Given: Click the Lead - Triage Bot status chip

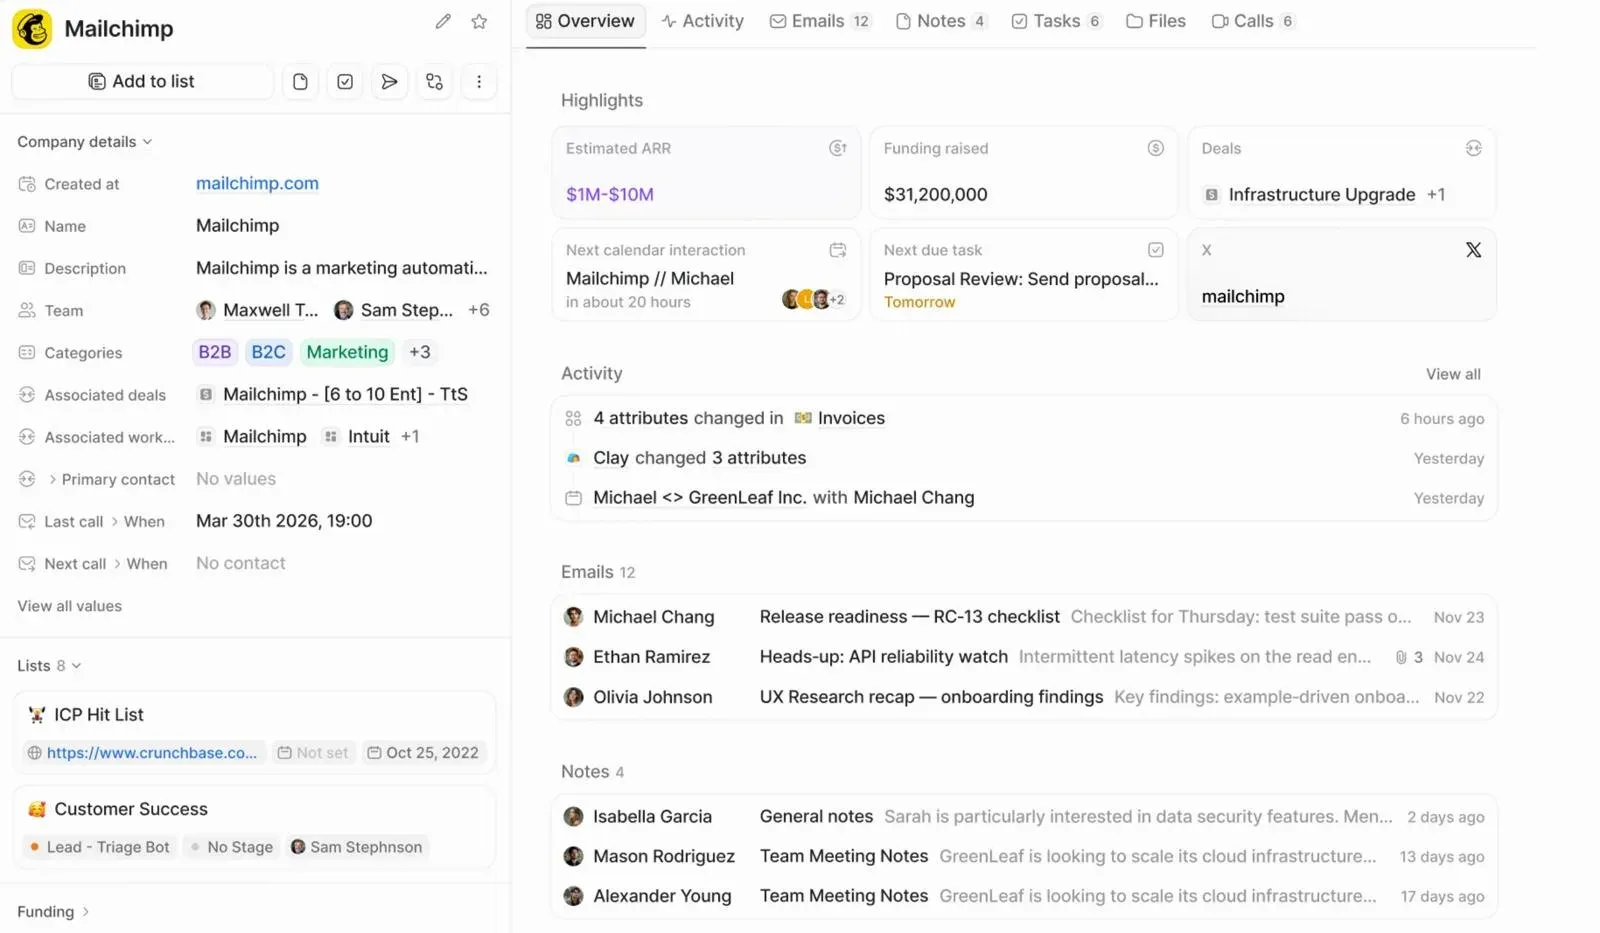Looking at the screenshot, I should pos(100,847).
